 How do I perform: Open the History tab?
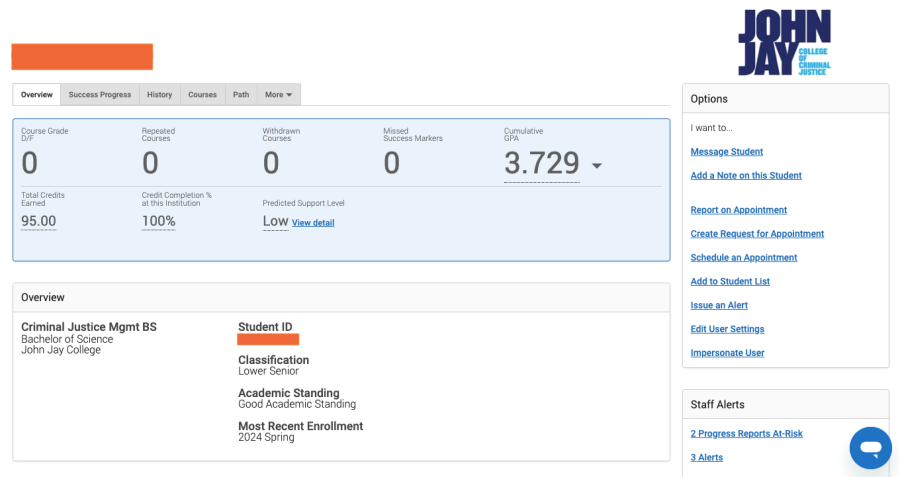159,95
